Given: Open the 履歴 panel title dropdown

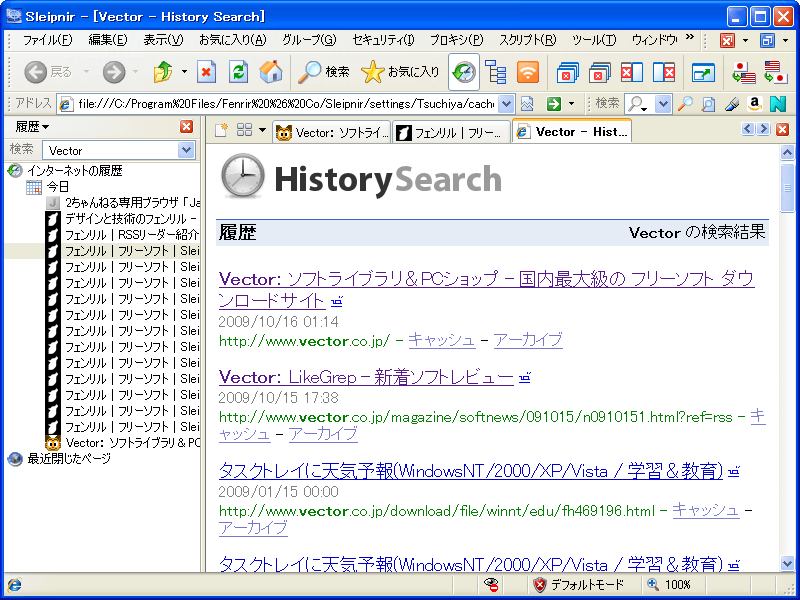Looking at the screenshot, I should [32, 127].
